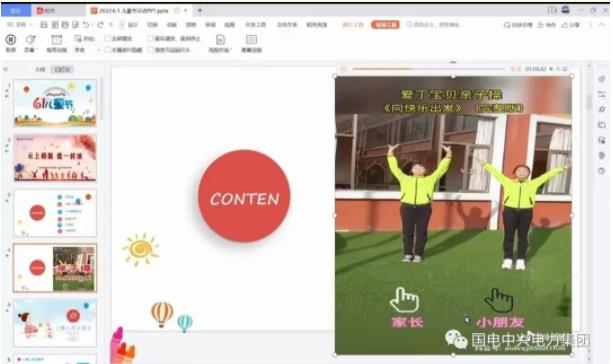The image size is (613, 364).
Task: Toggle the hide while not playing checkbox
Action: click(x=107, y=50)
